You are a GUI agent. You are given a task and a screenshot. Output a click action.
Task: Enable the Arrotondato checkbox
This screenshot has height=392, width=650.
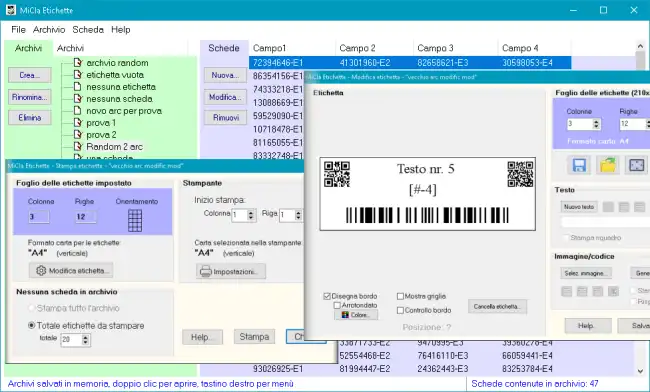click(x=337, y=305)
